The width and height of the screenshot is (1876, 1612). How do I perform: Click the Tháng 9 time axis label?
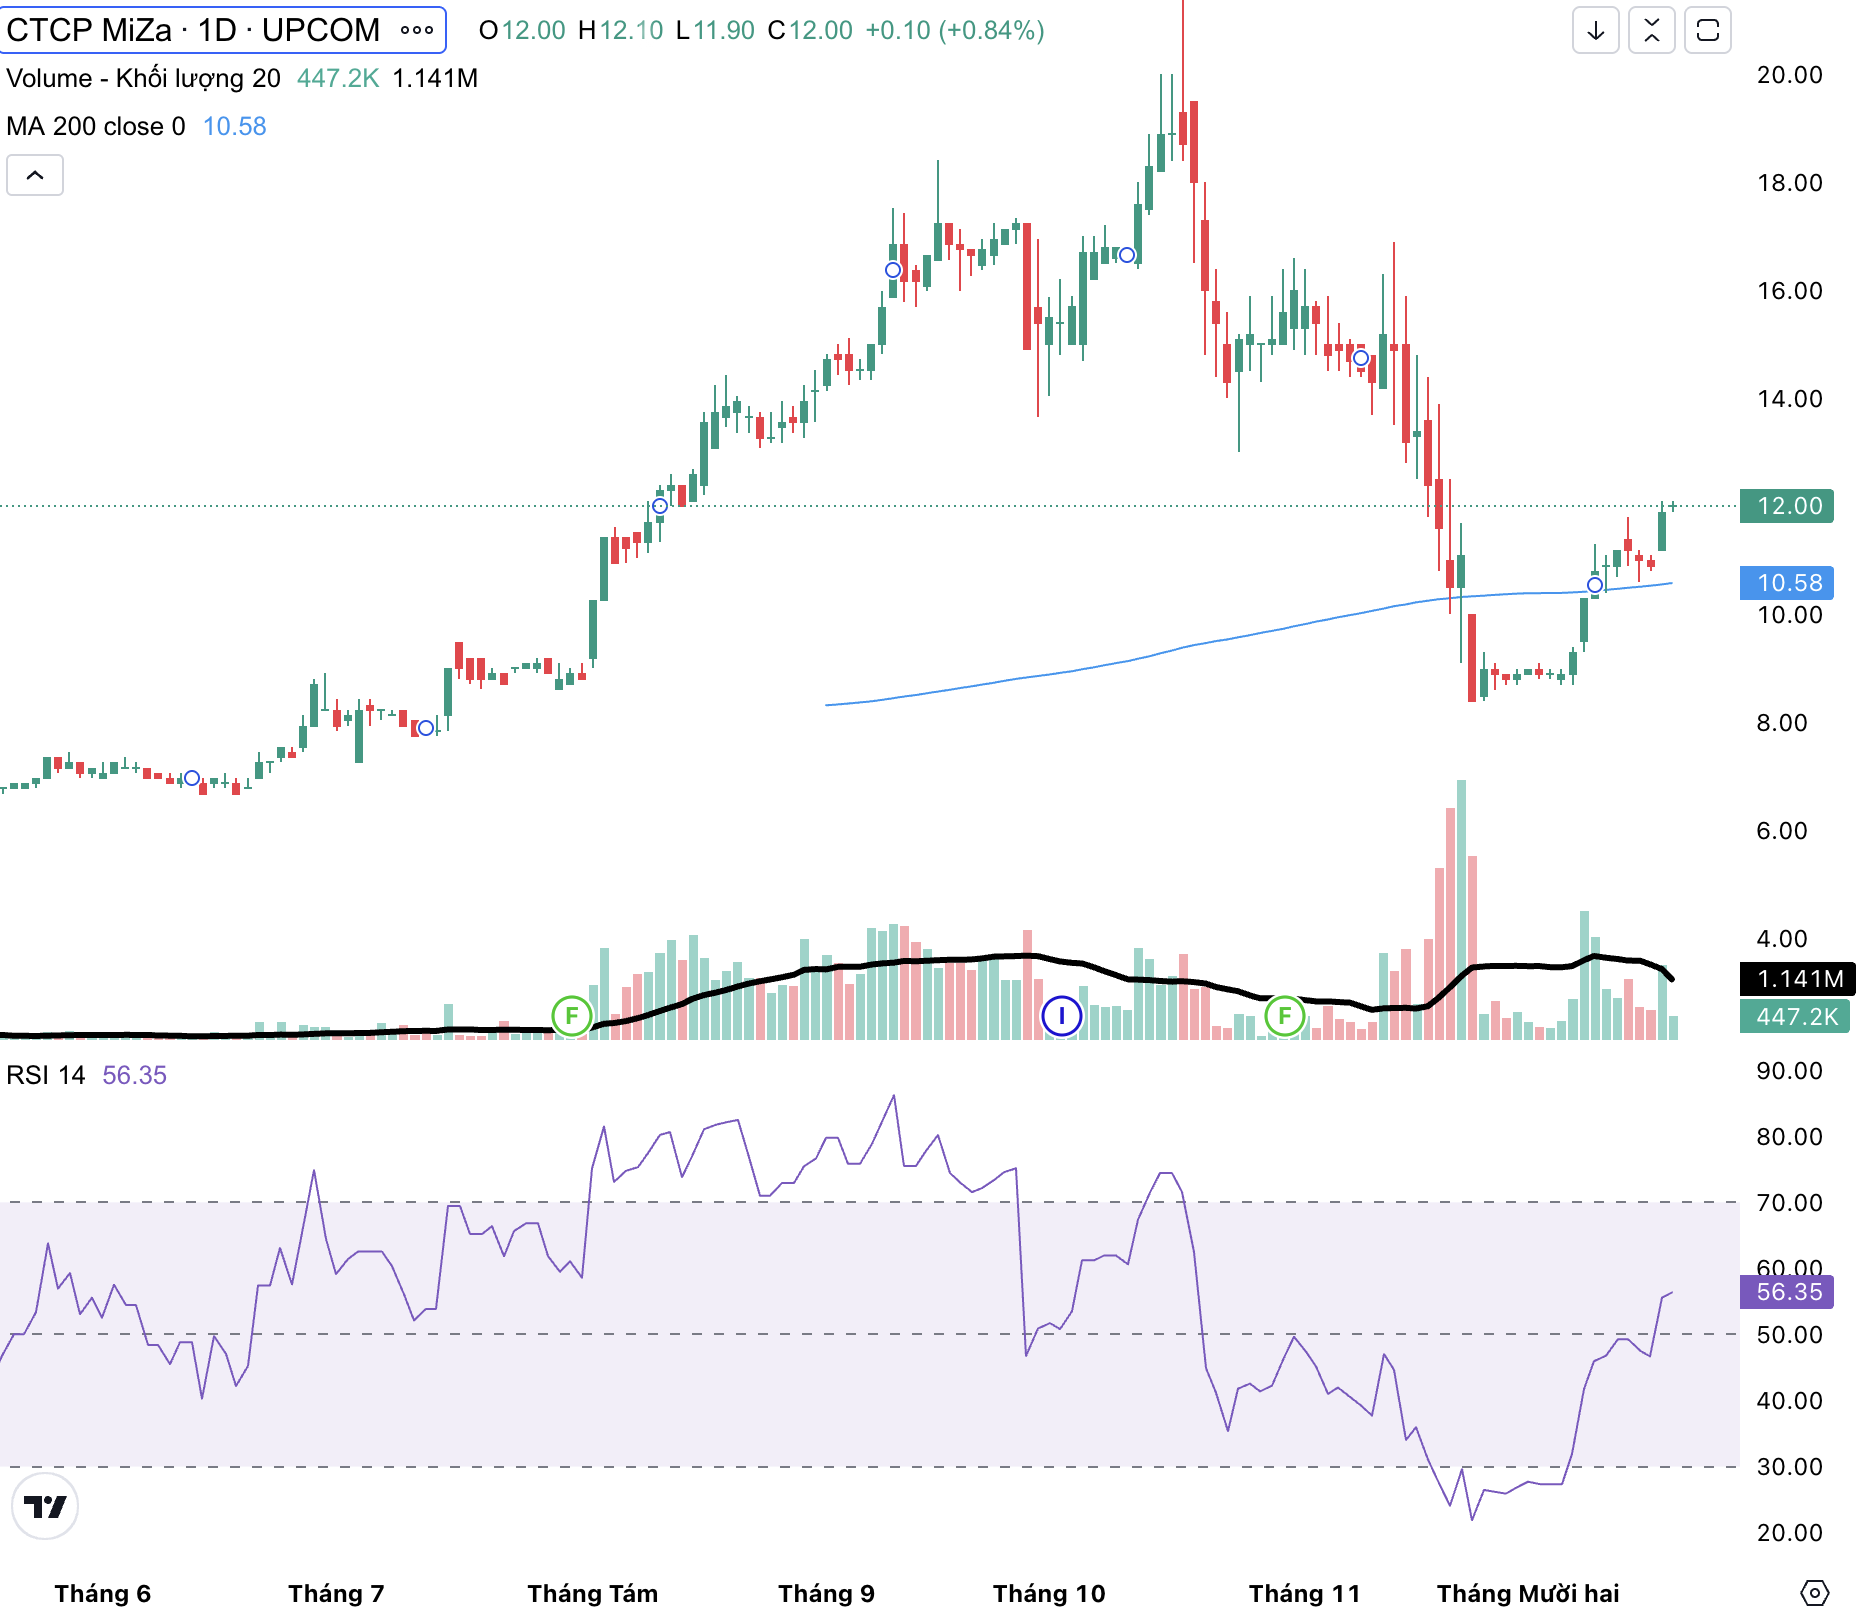tap(826, 1593)
